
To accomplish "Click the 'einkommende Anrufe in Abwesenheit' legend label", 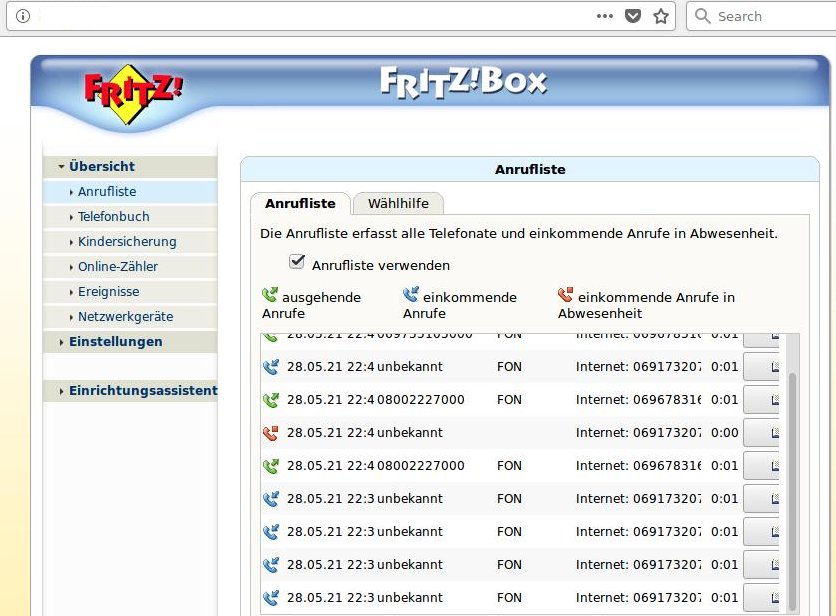I will pyautogui.click(x=646, y=305).
